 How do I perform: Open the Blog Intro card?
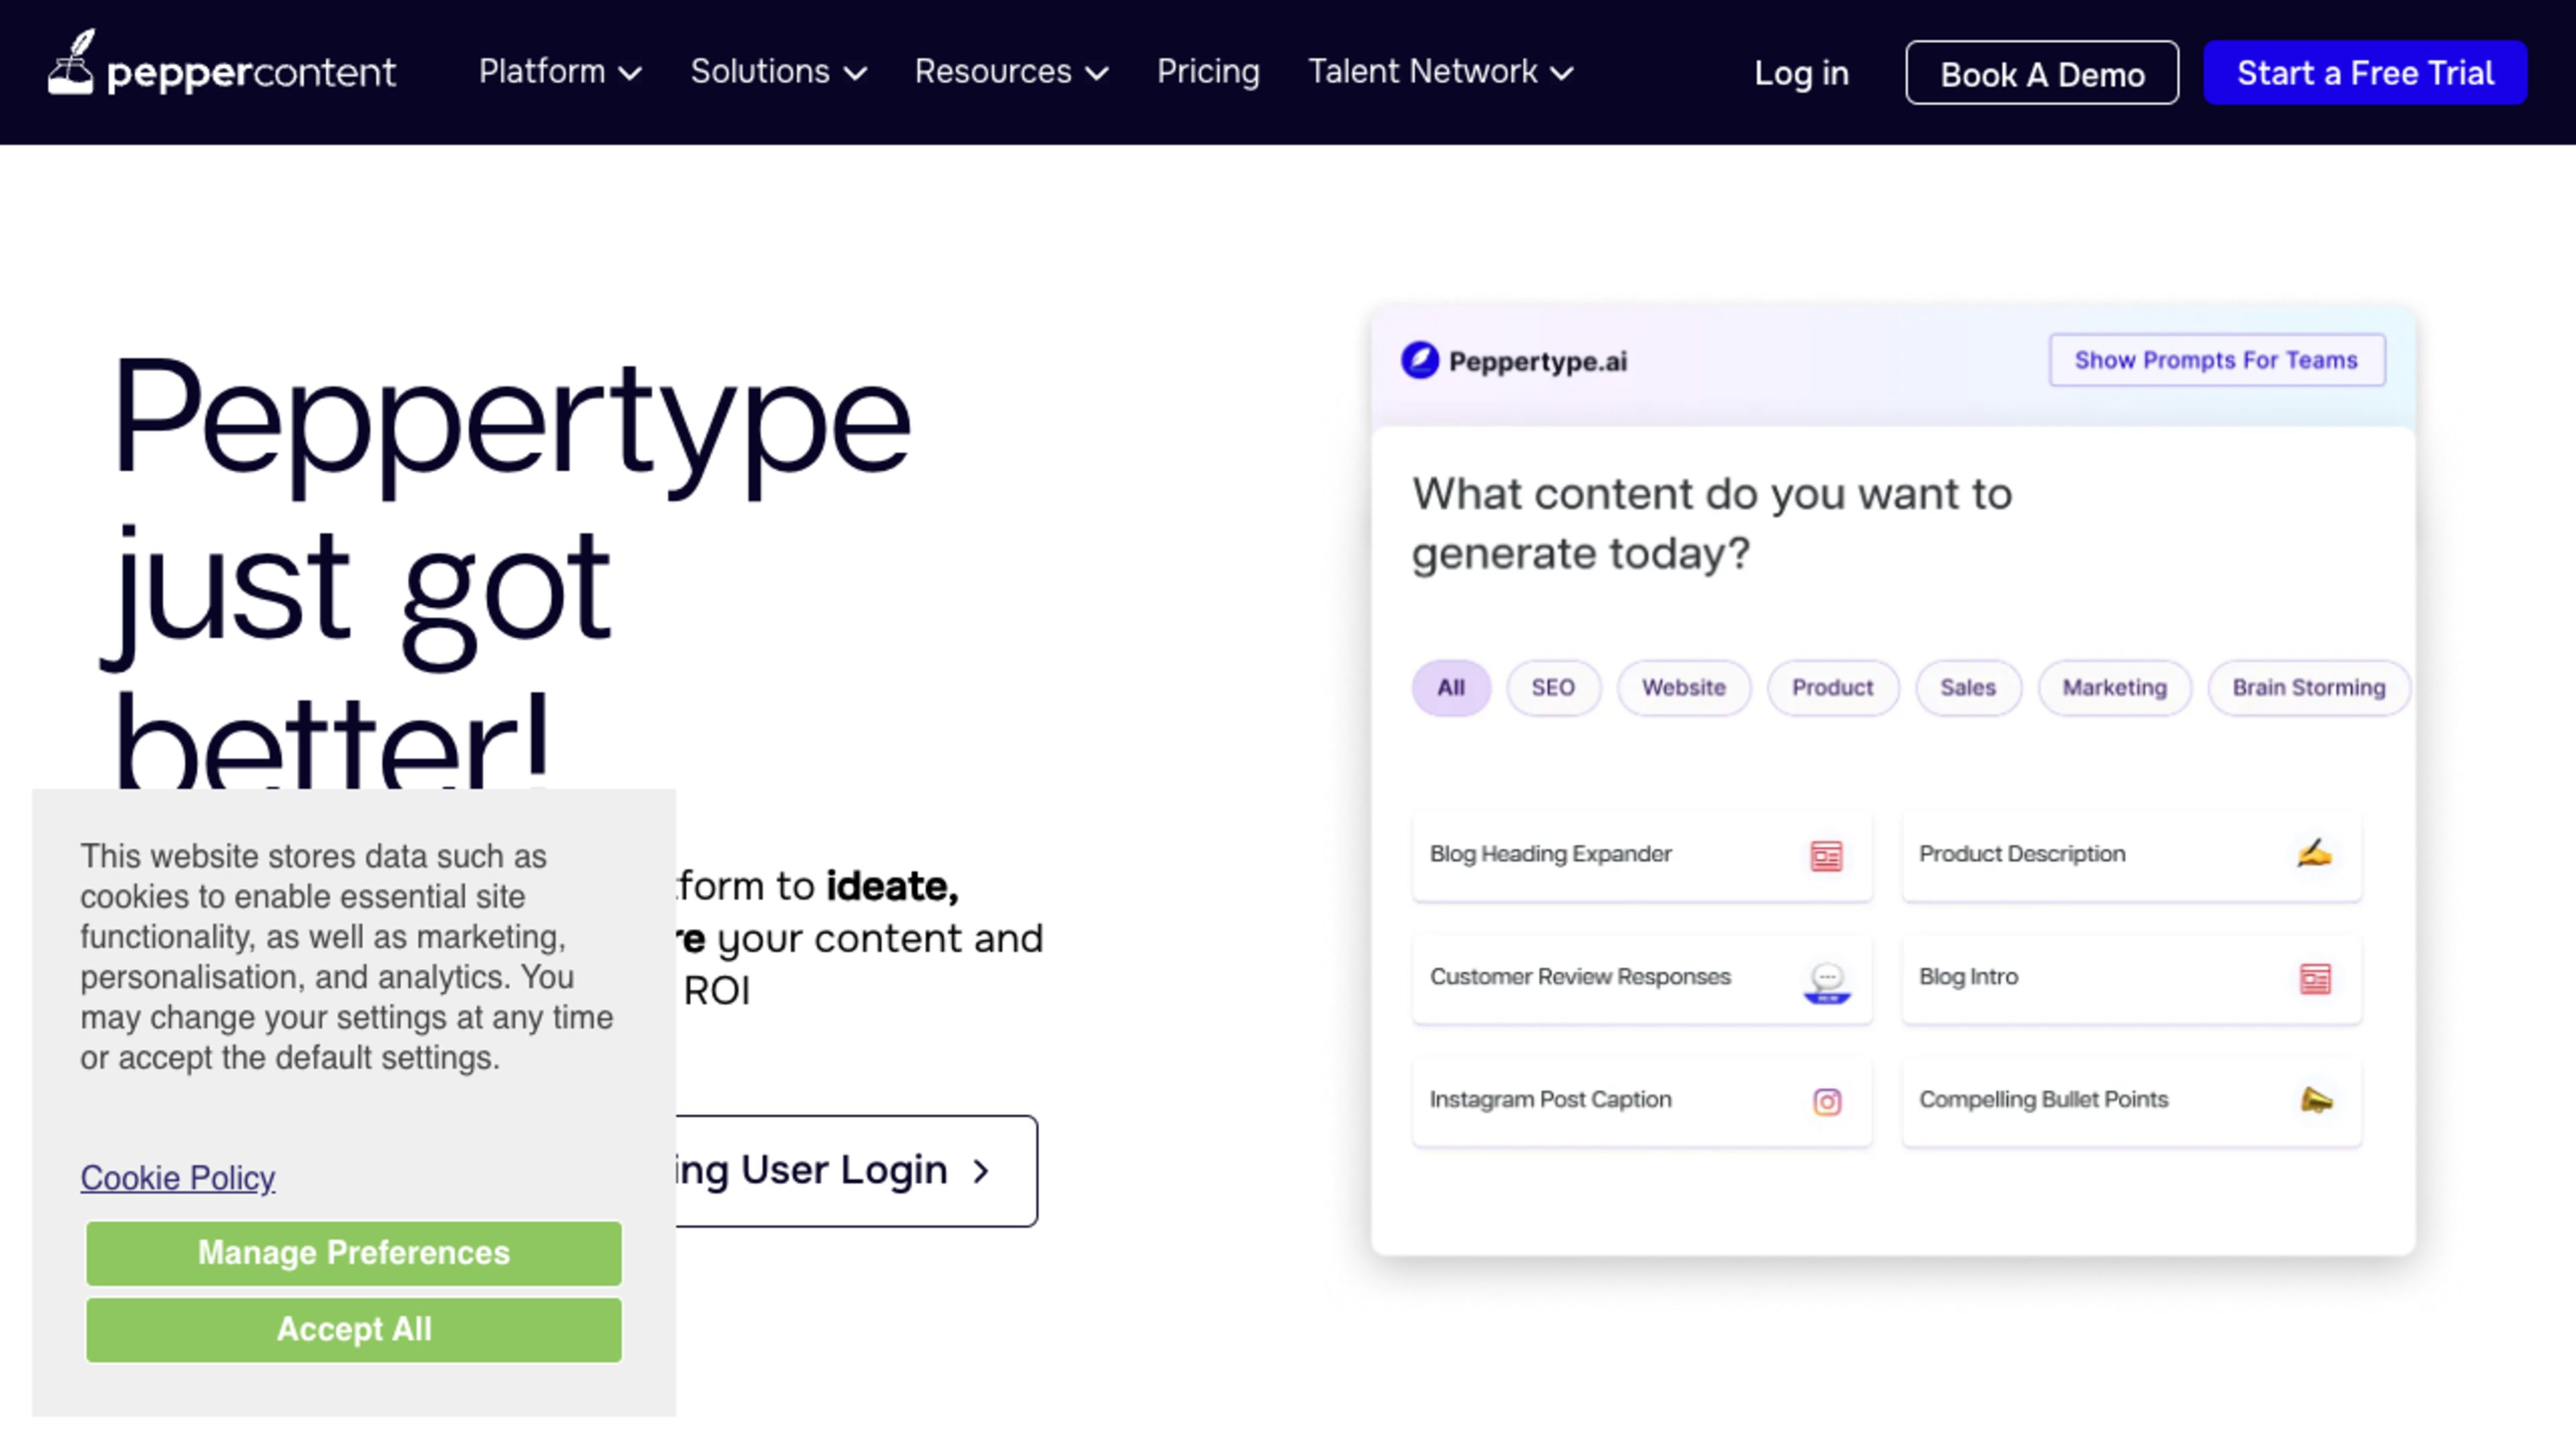[2131, 979]
